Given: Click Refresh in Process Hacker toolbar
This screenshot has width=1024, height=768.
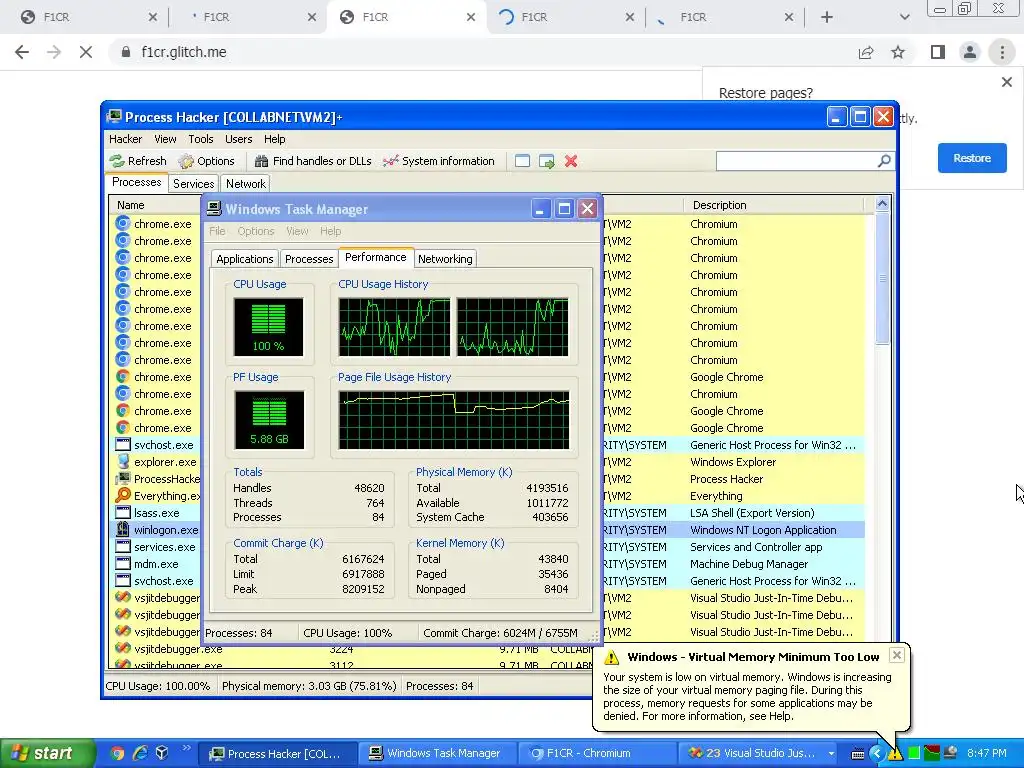Looking at the screenshot, I should [x=138, y=161].
